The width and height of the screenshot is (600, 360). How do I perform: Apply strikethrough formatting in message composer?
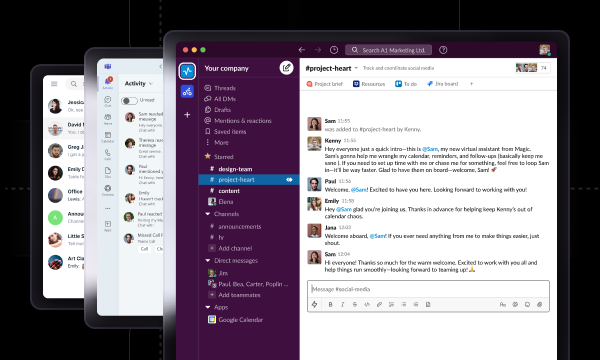(x=355, y=305)
